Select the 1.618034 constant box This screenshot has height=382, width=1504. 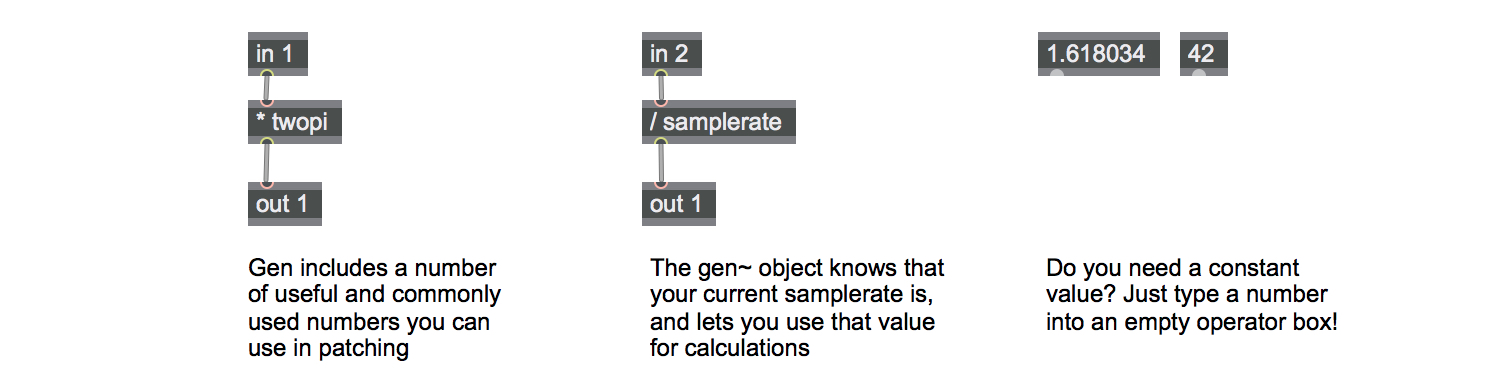point(1098,54)
